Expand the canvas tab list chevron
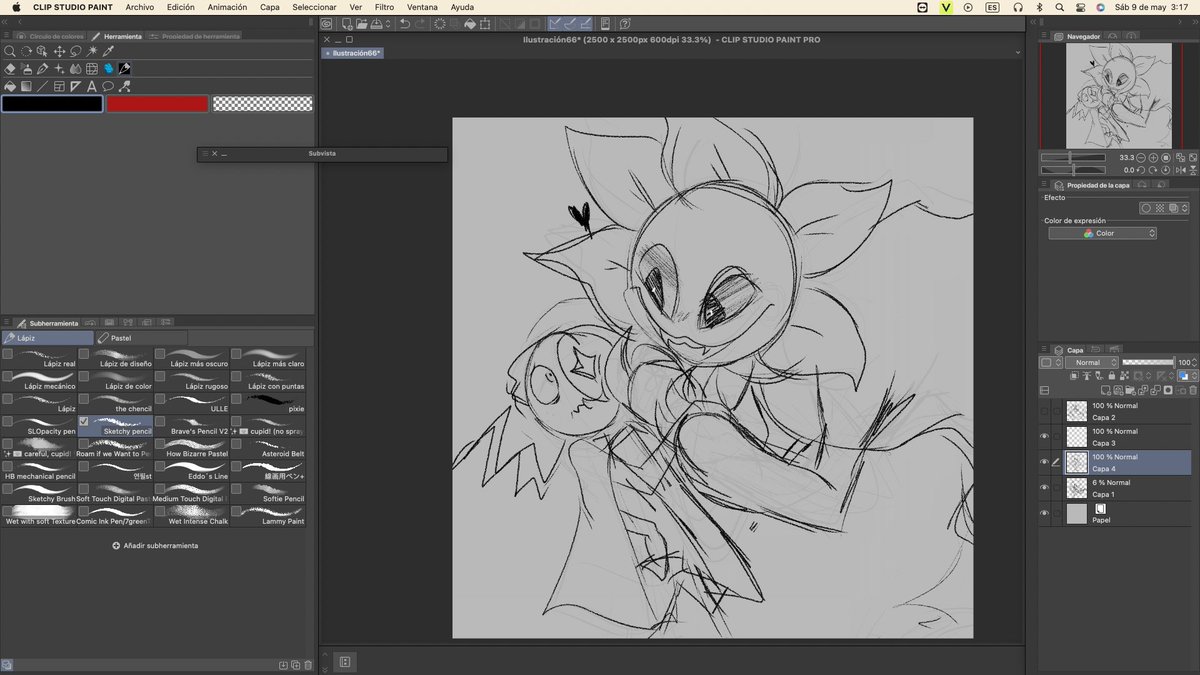Screen dimensions: 1200x675 point(1018,52)
